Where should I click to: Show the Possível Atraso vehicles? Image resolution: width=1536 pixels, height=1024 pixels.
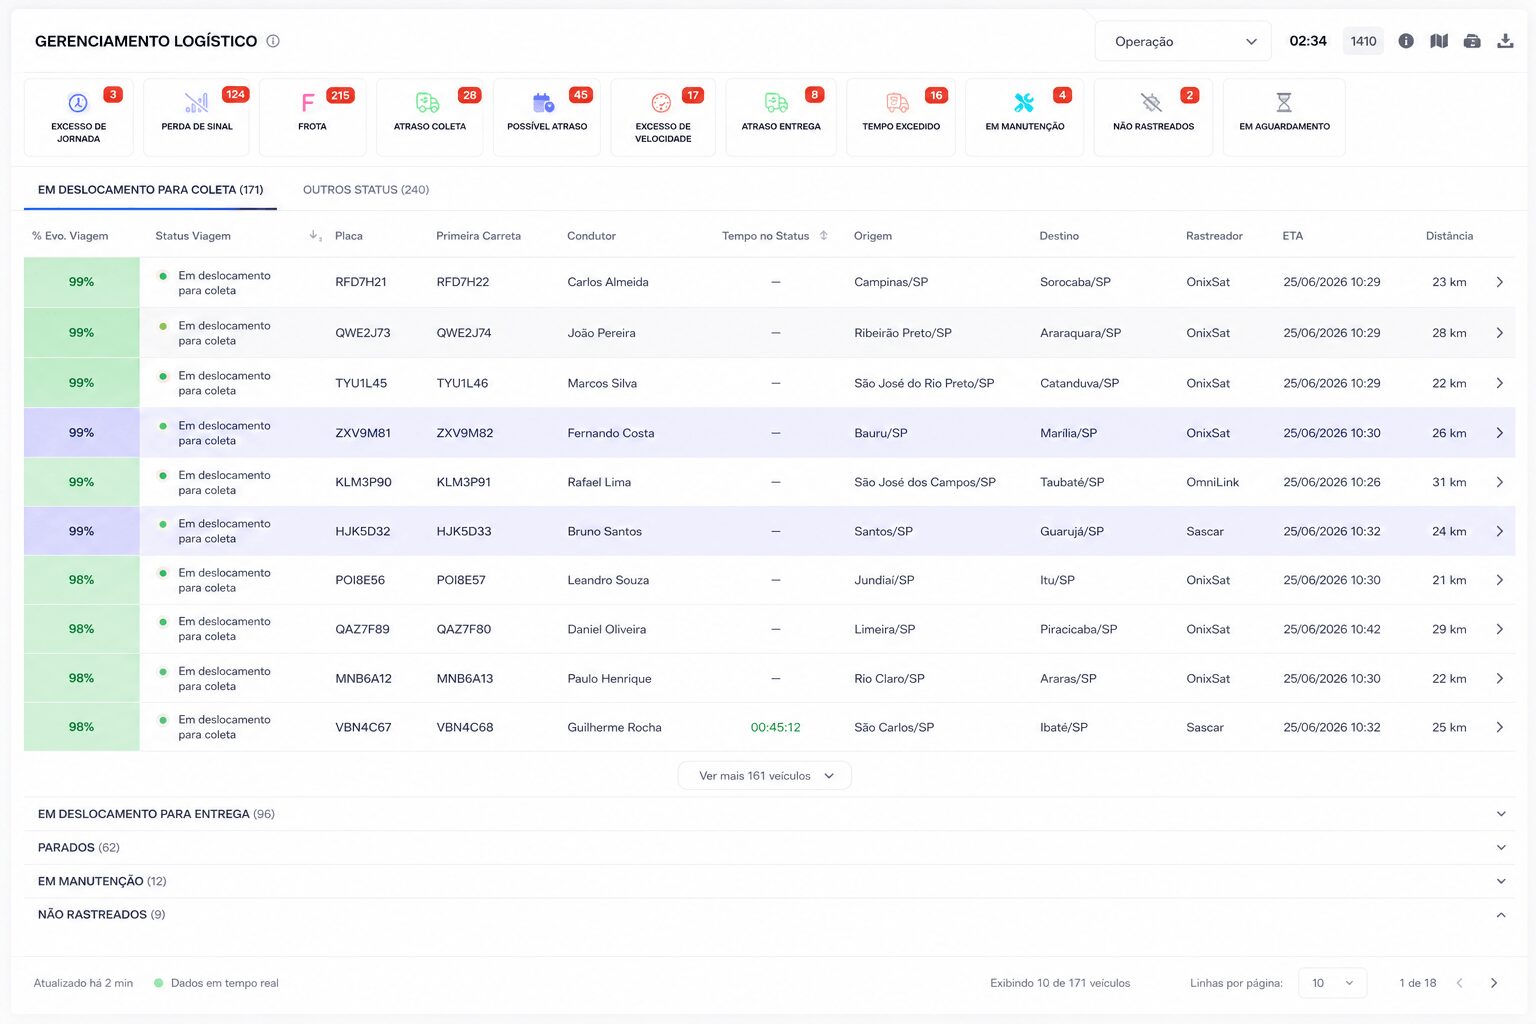click(547, 117)
